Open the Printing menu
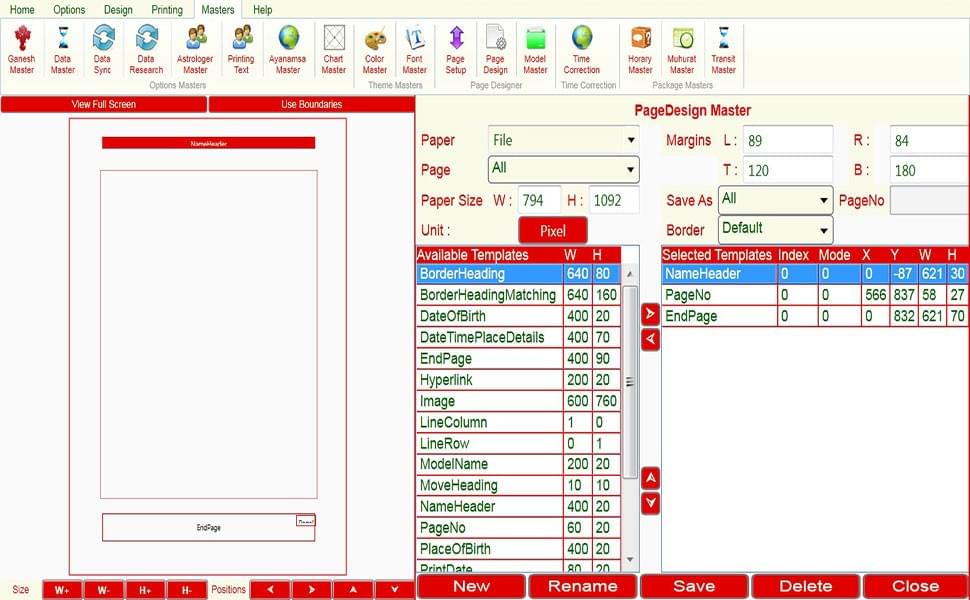Image resolution: width=970 pixels, height=600 pixels. coord(167,10)
